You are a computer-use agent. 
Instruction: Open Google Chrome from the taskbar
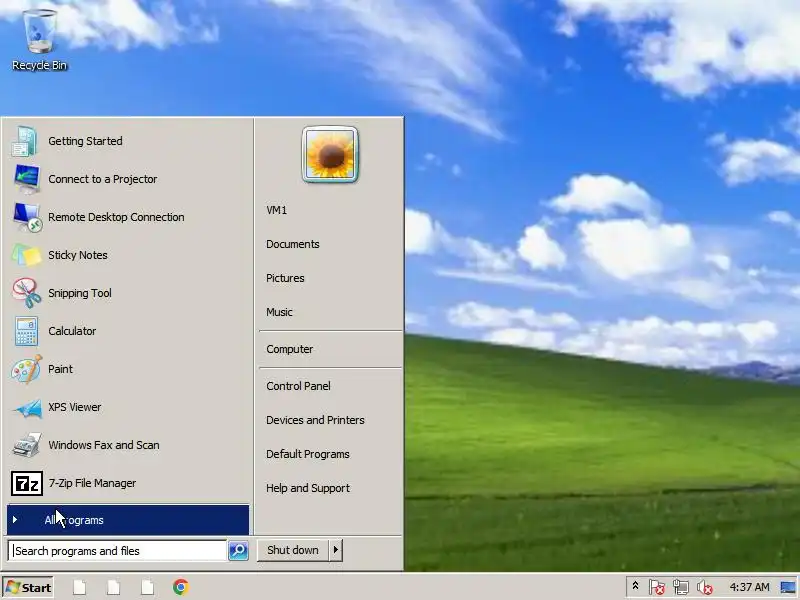(181, 587)
